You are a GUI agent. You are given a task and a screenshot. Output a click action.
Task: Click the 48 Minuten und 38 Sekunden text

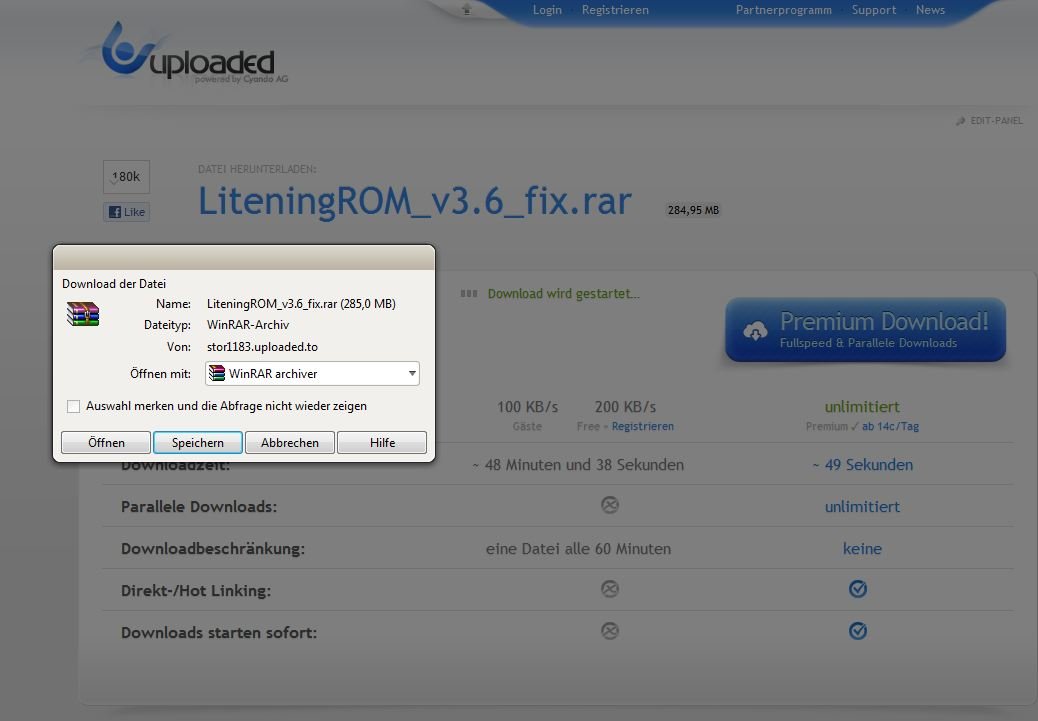pyautogui.click(x=578, y=465)
